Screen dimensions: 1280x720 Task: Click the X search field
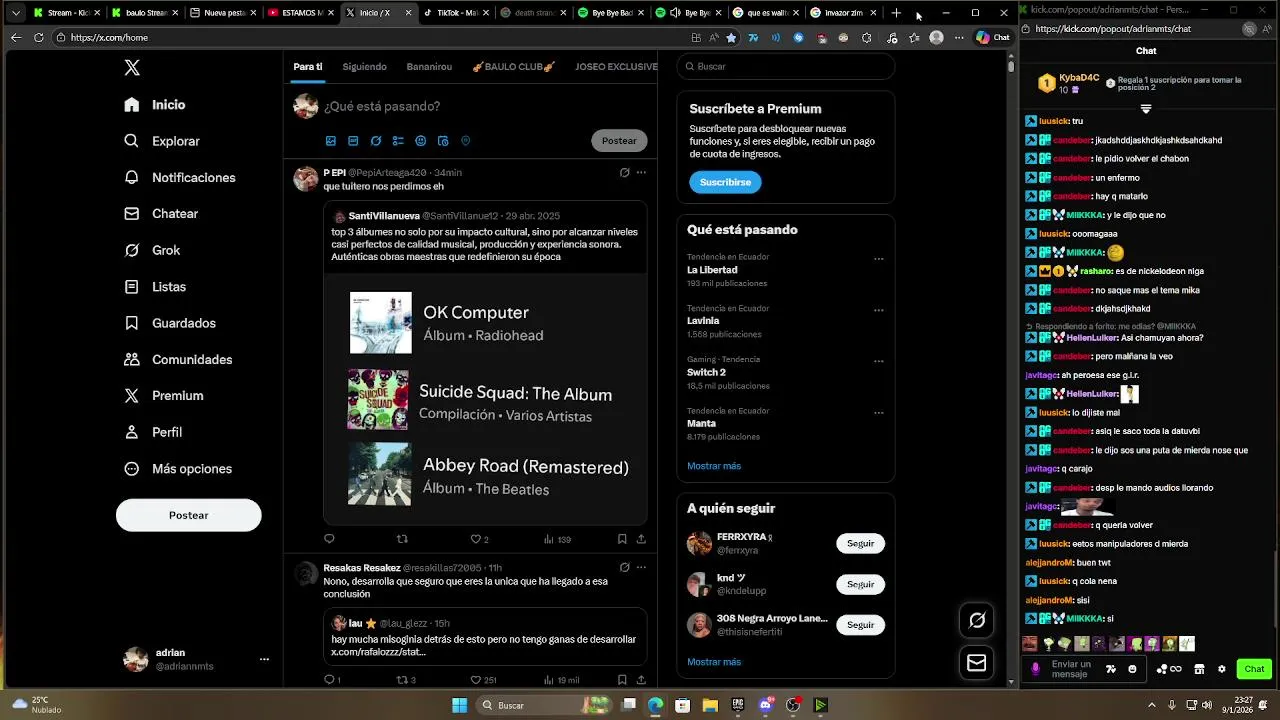785,66
